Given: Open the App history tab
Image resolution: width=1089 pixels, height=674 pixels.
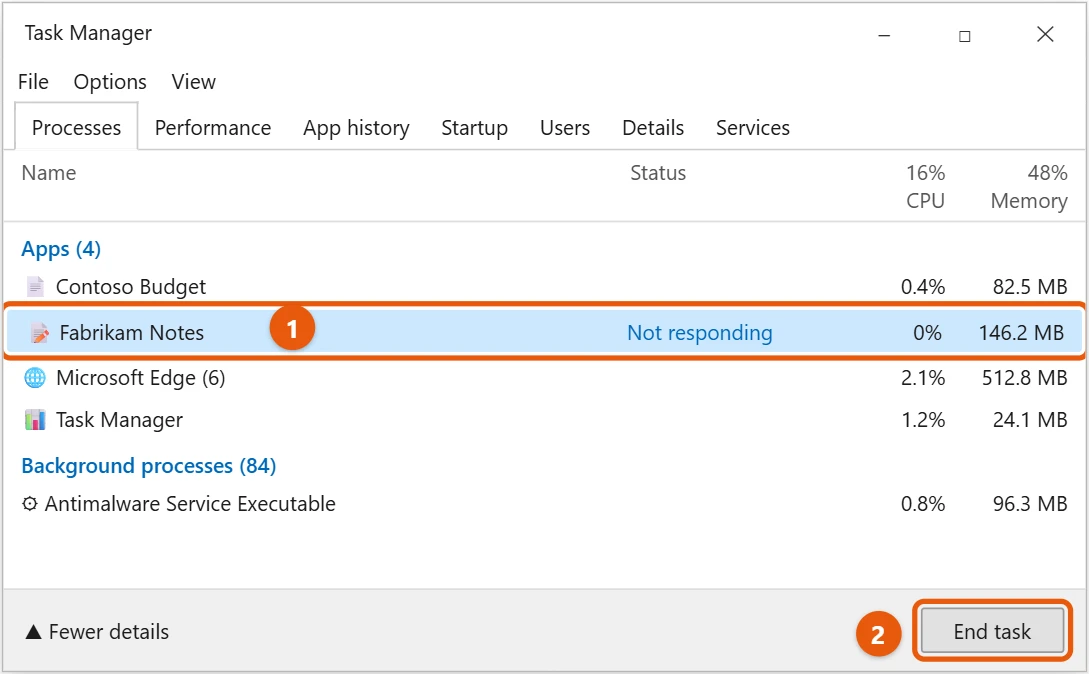Looking at the screenshot, I should click(x=356, y=128).
